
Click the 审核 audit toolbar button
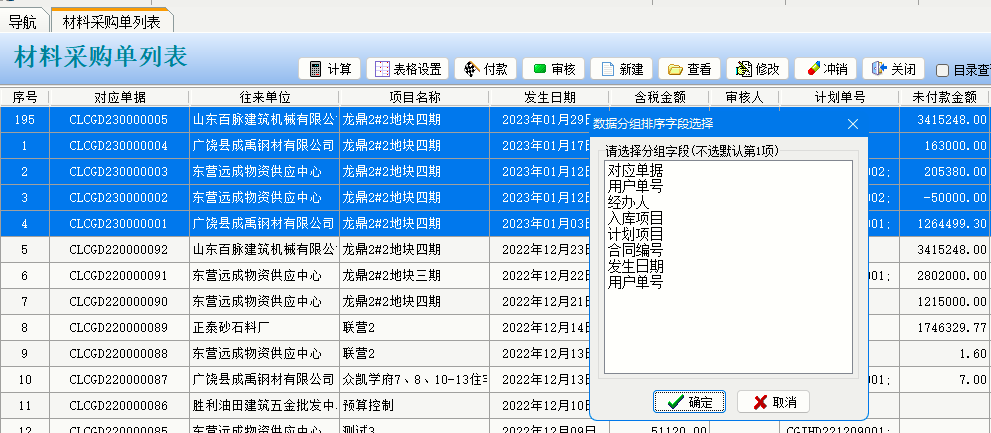553,69
